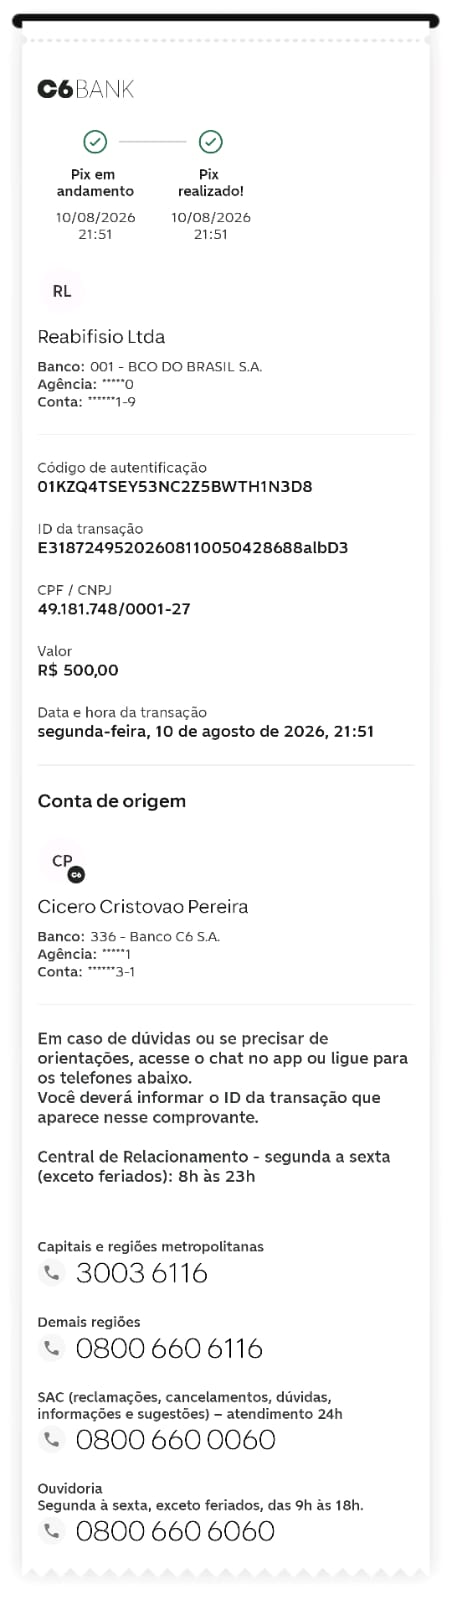Viewport: 452px width, 1600px height.
Task: Click the recipient name Reabifisio Ltda
Action: 101,337
